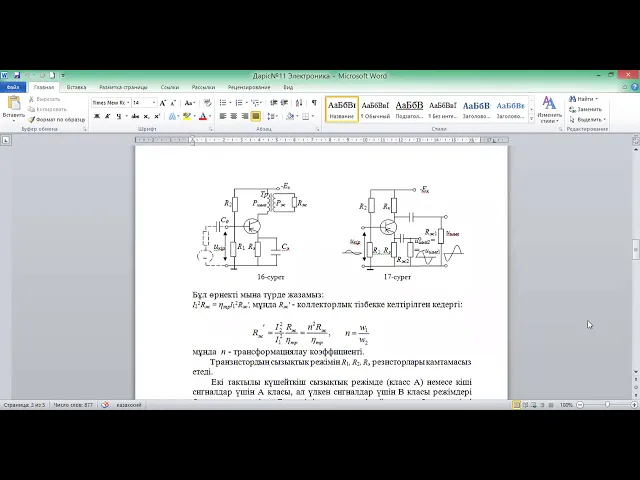The width and height of the screenshot is (640, 480).
Task: Open the Change Case (Аа) dropdown
Action: pos(190,103)
